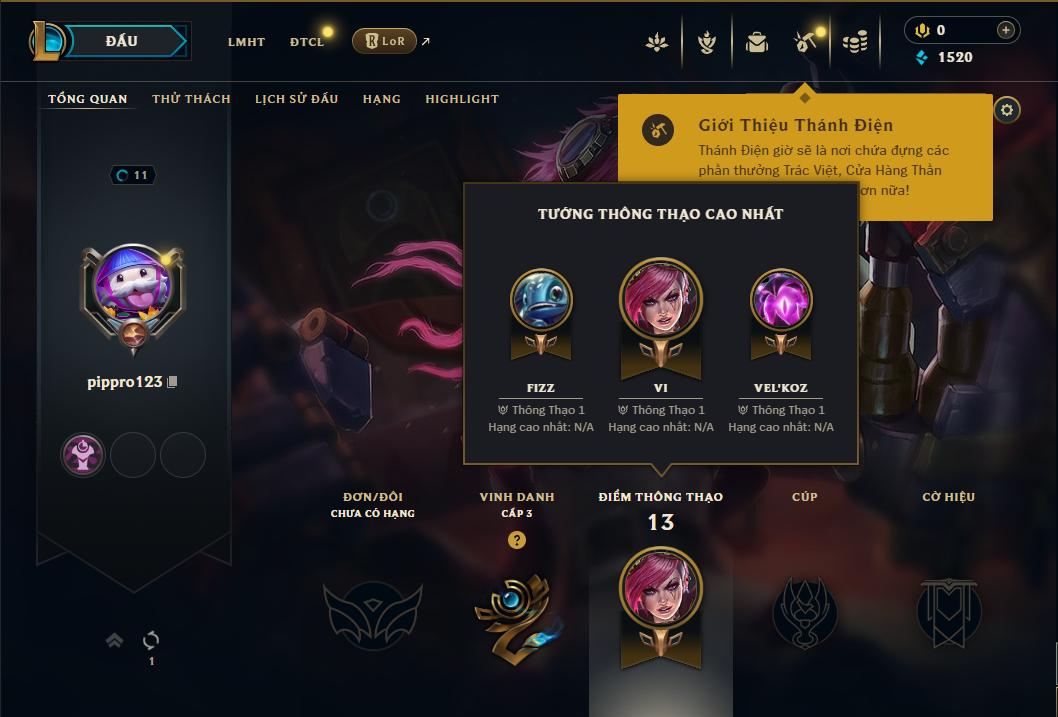Screen dimensions: 1058x717
Task: Click the plus icon to add RP
Action: tap(1005, 30)
